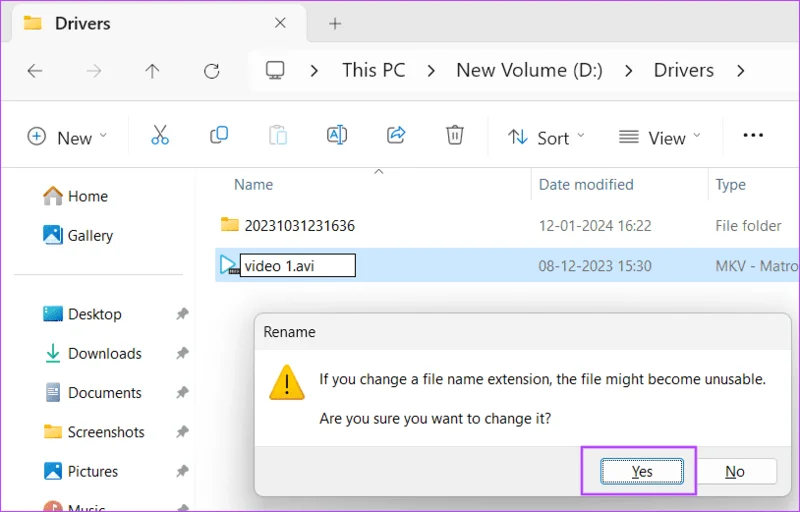Open the Sort dropdown menu
The height and width of the screenshot is (512, 800).
[x=546, y=137]
